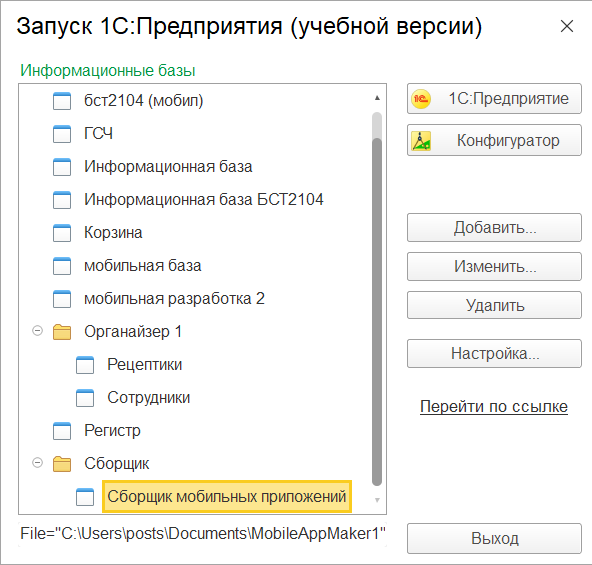592x565 pixels.
Task: Click the icon next to бст2104 (мобил)
Action: (x=62, y=101)
